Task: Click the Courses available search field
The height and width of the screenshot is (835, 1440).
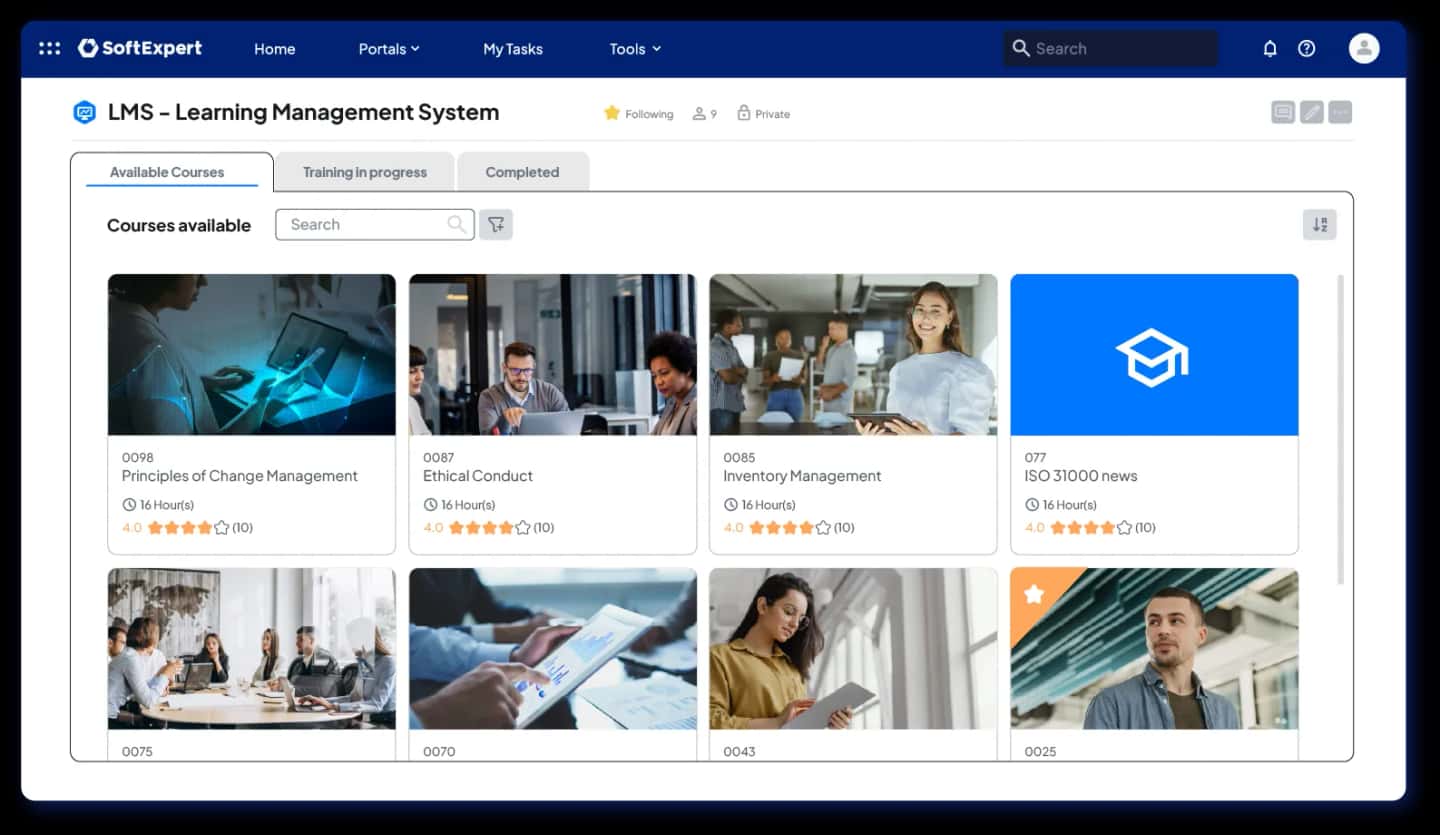Action: (x=375, y=224)
